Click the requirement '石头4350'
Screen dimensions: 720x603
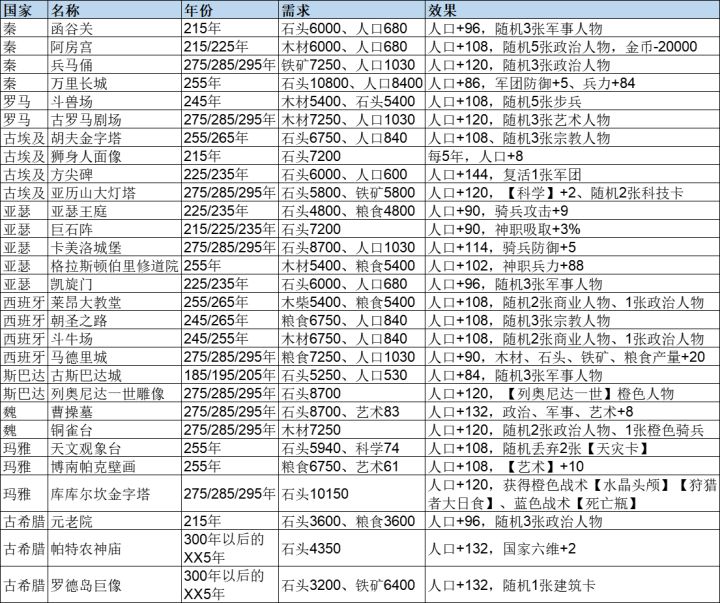(352, 548)
